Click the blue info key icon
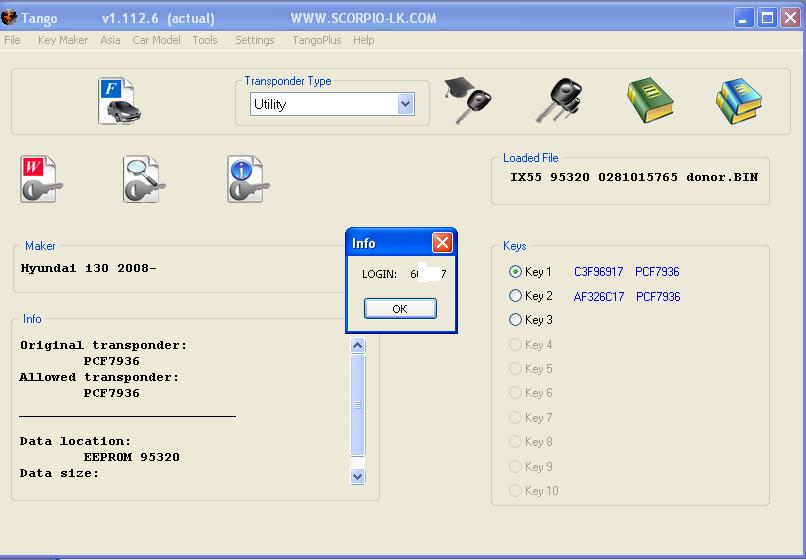Viewport: 806px width, 560px height. [248, 179]
